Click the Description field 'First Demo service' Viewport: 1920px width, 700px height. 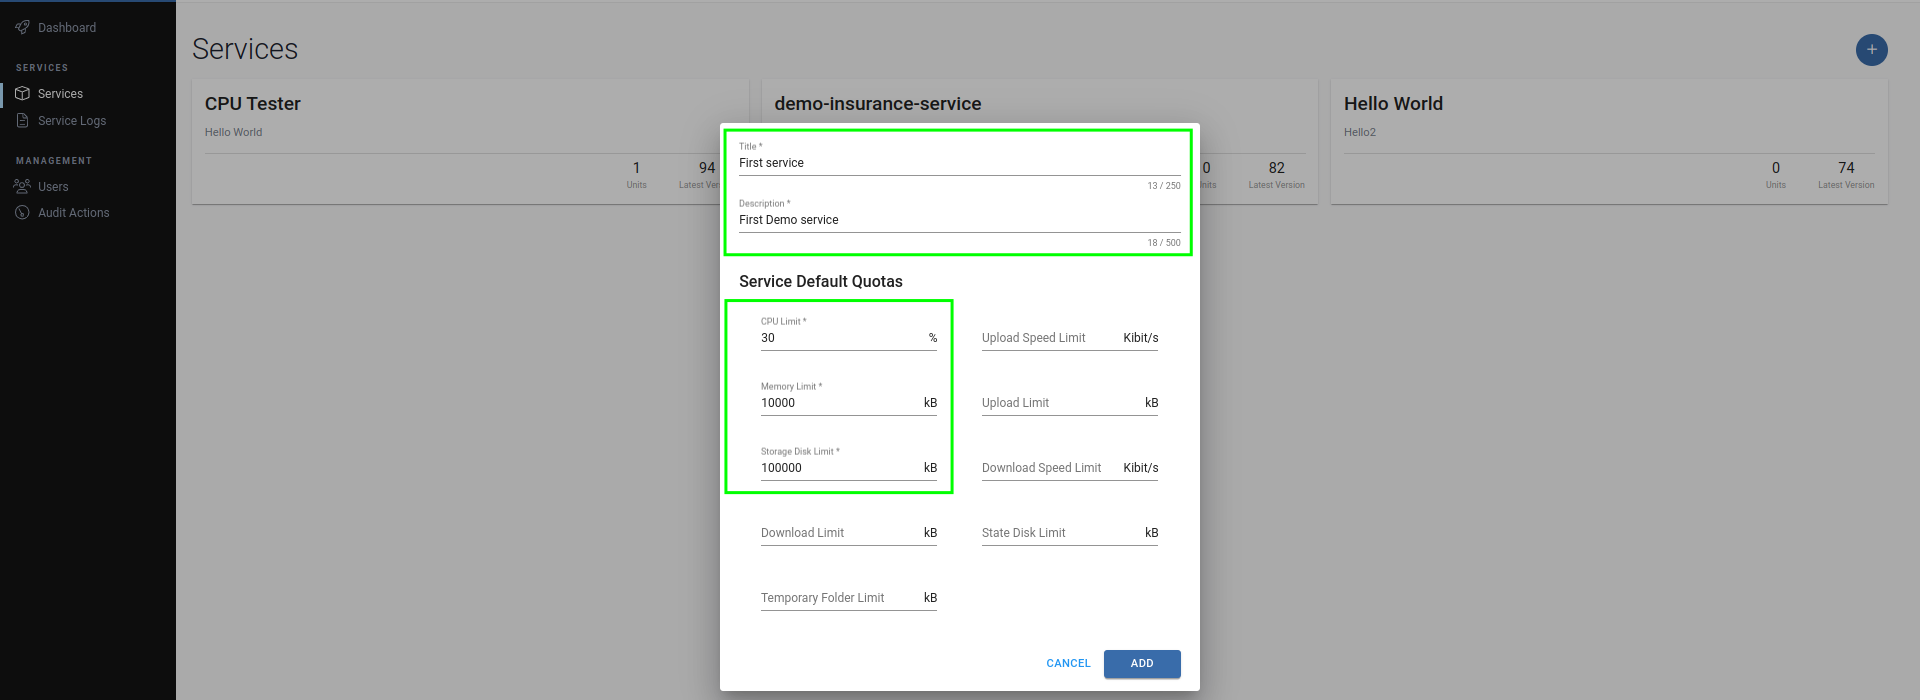coord(959,220)
